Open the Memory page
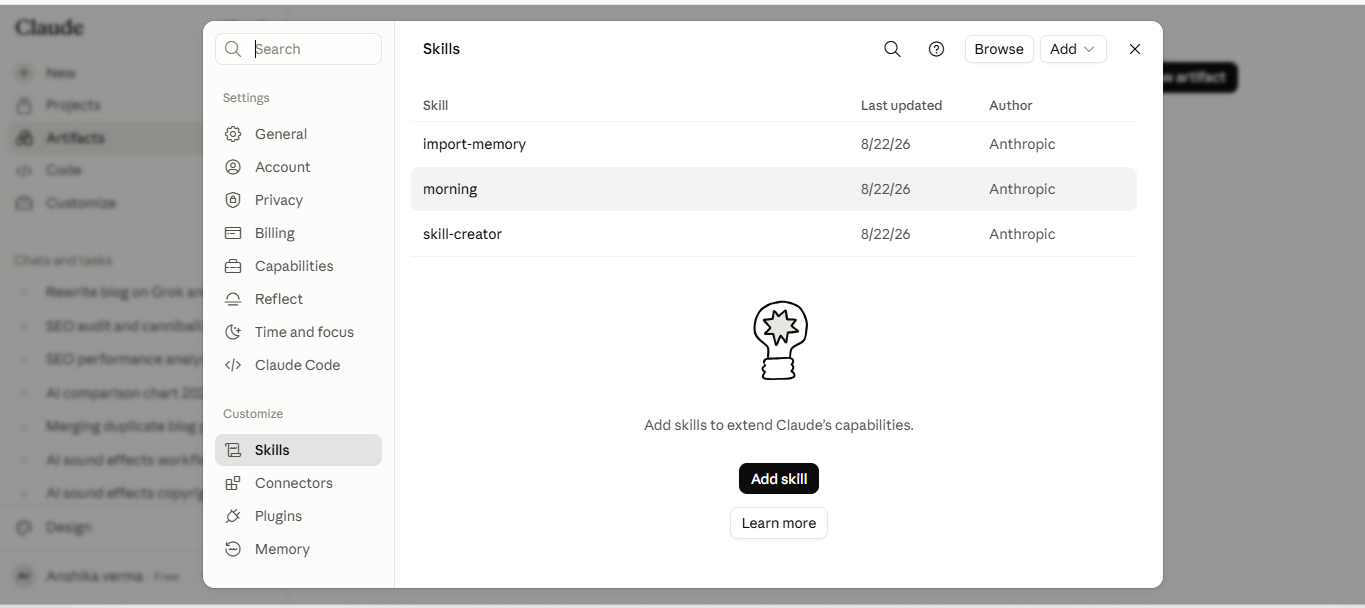 pos(298,549)
